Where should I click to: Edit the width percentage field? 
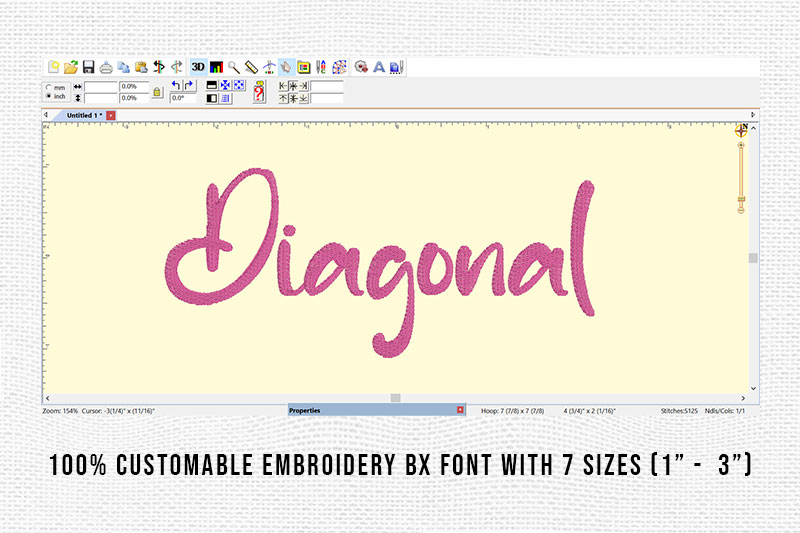[x=134, y=87]
